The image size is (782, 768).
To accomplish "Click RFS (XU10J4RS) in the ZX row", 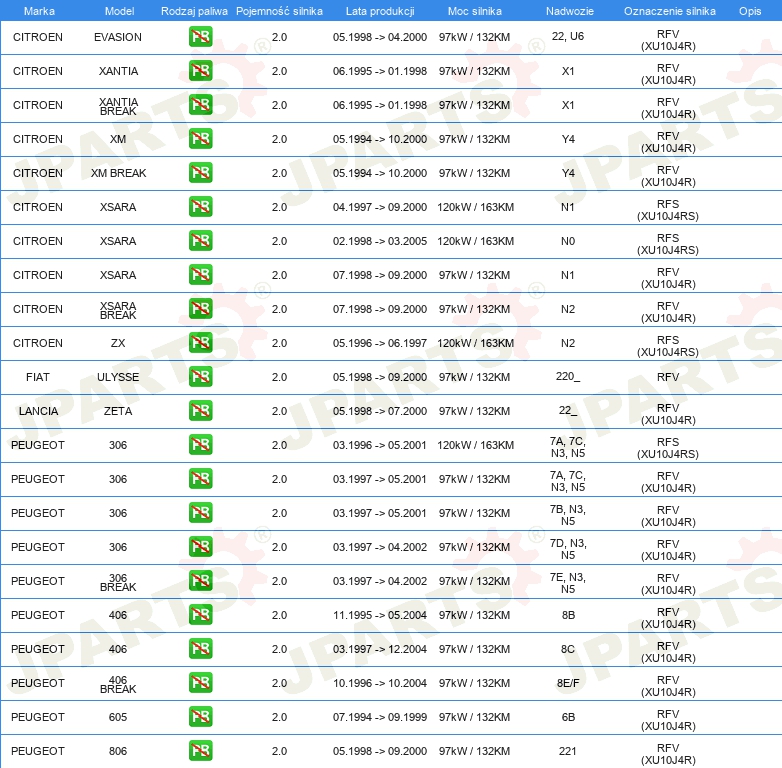I will pyautogui.click(x=668, y=346).
